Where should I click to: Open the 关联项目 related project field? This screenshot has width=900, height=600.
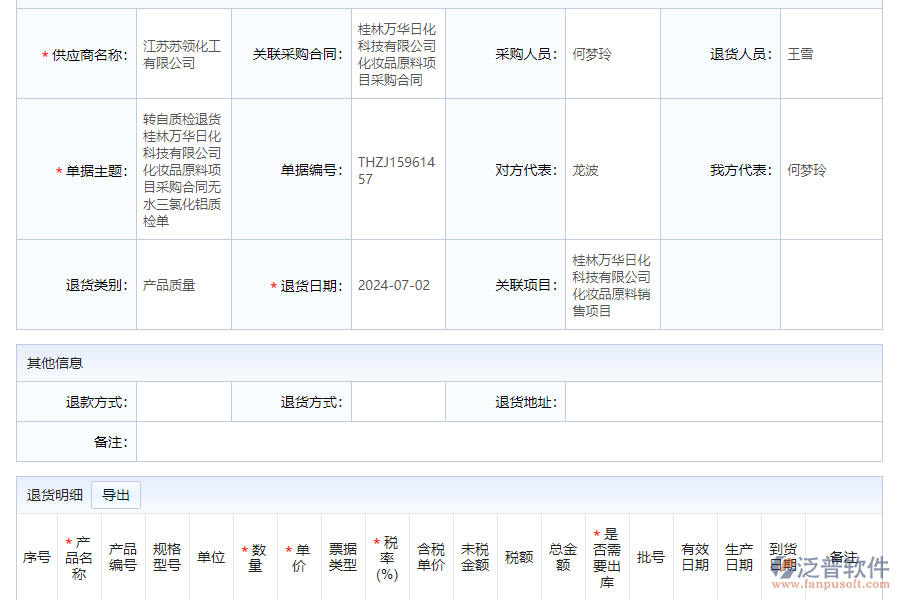[x=613, y=283]
